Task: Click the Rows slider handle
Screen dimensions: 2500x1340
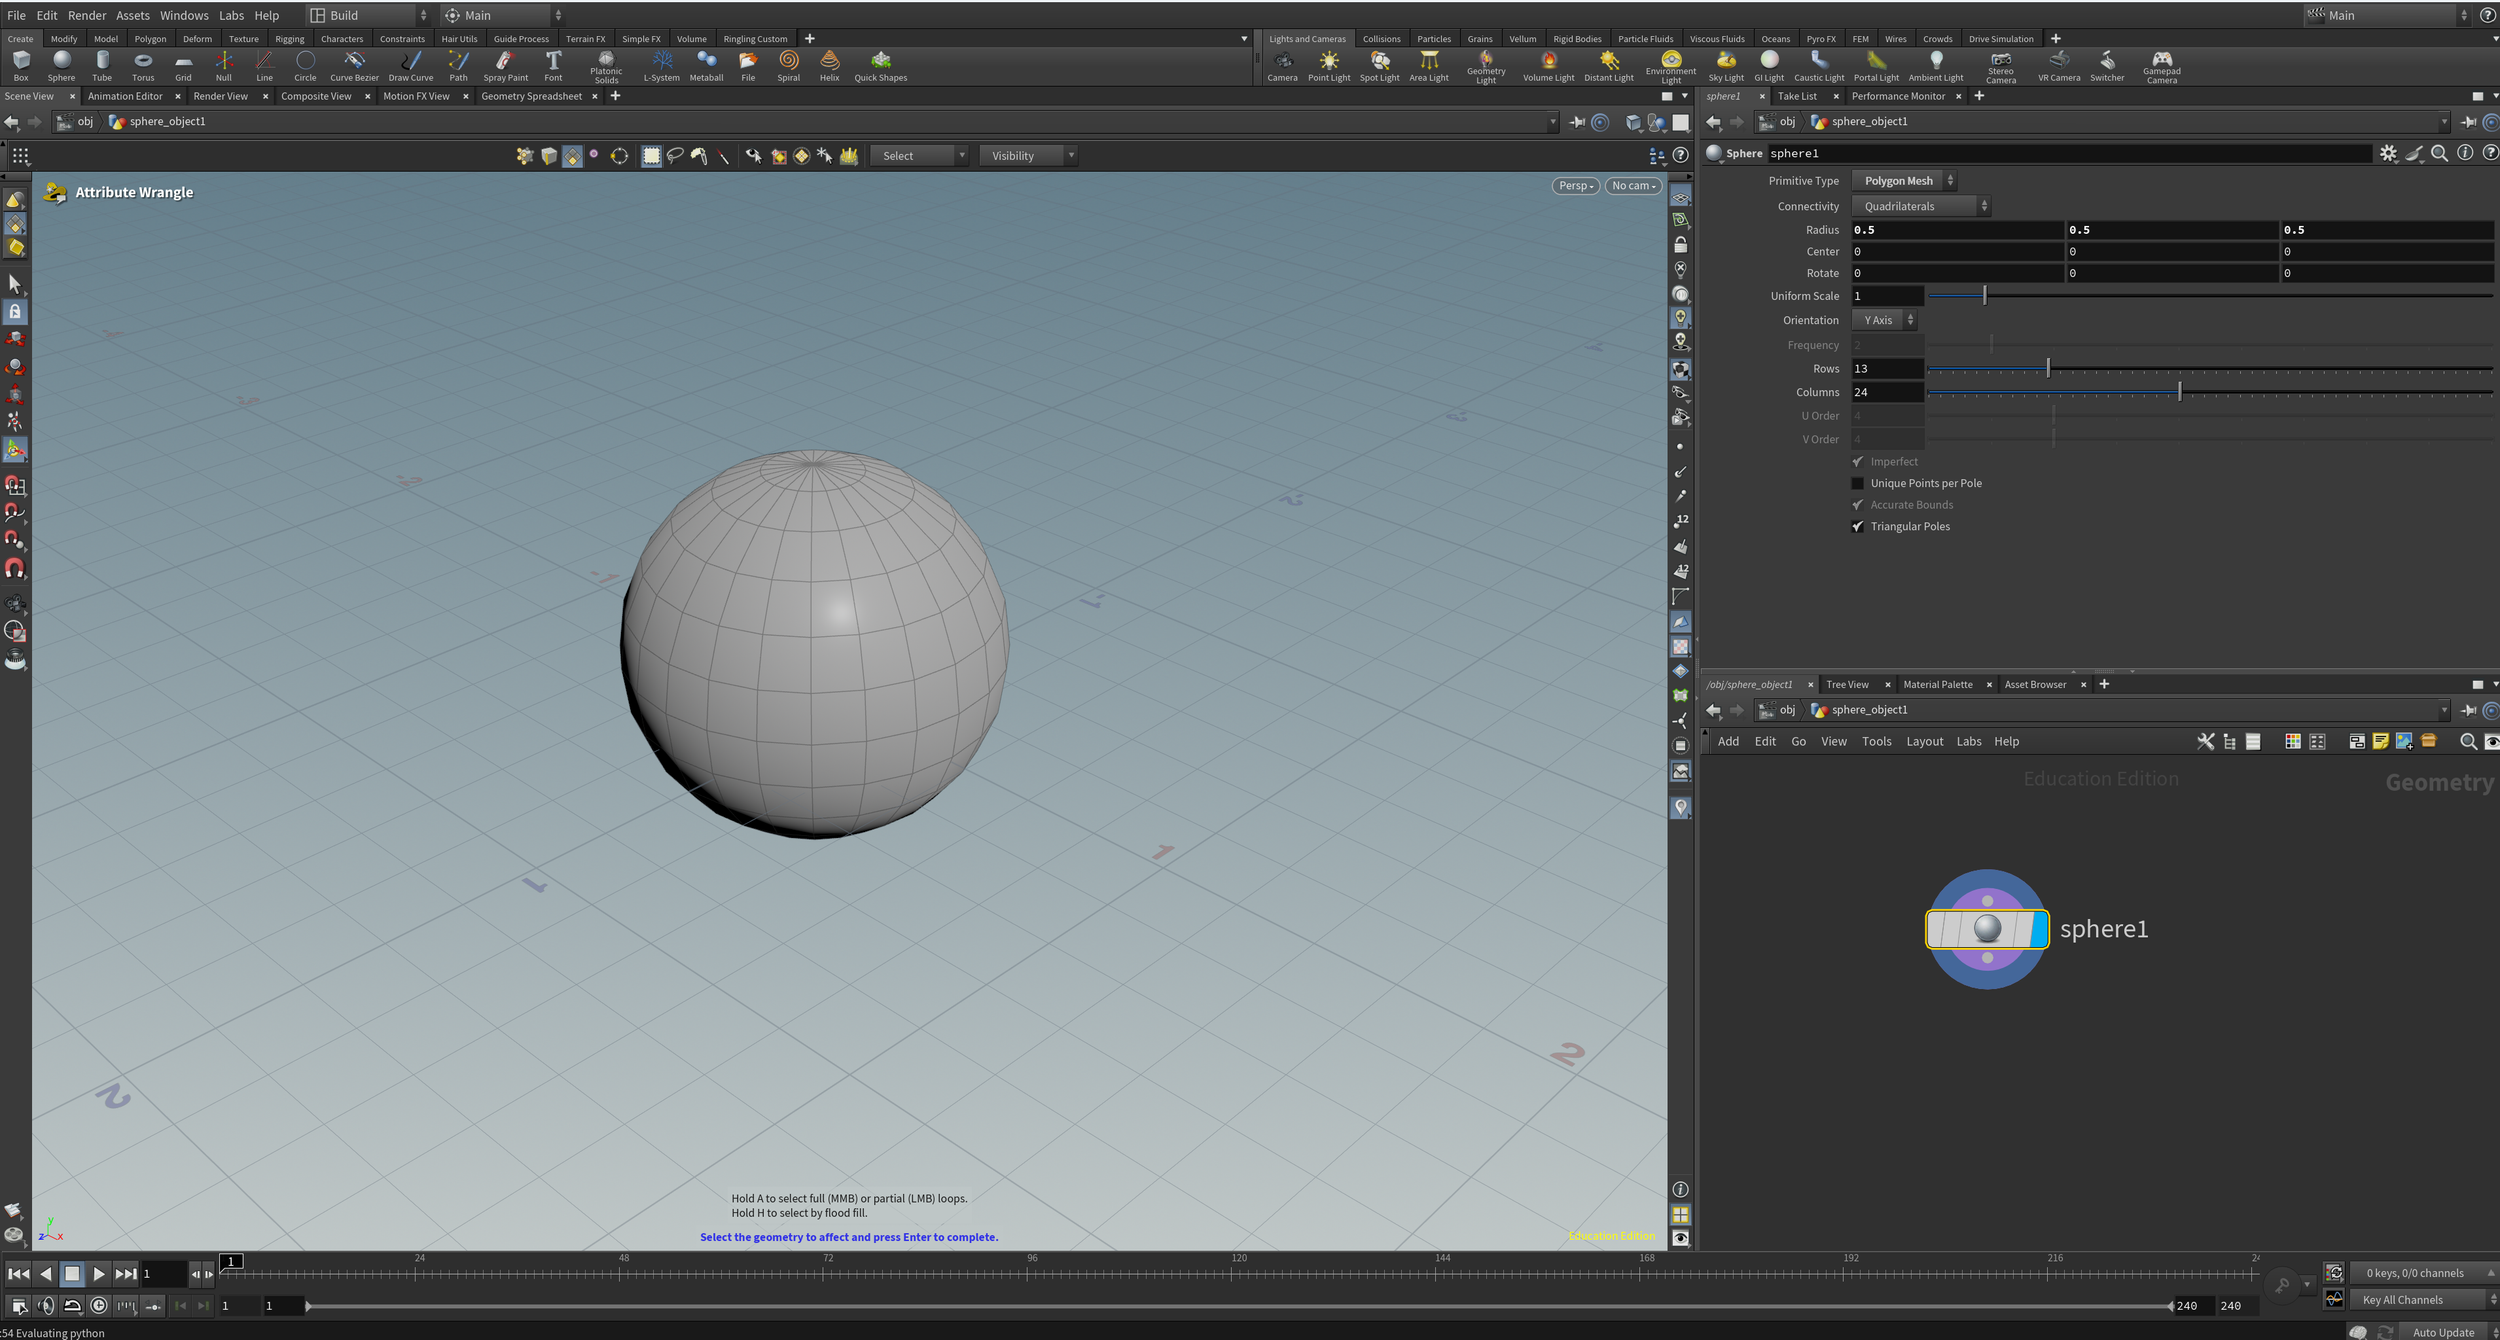Action: (x=2048, y=369)
